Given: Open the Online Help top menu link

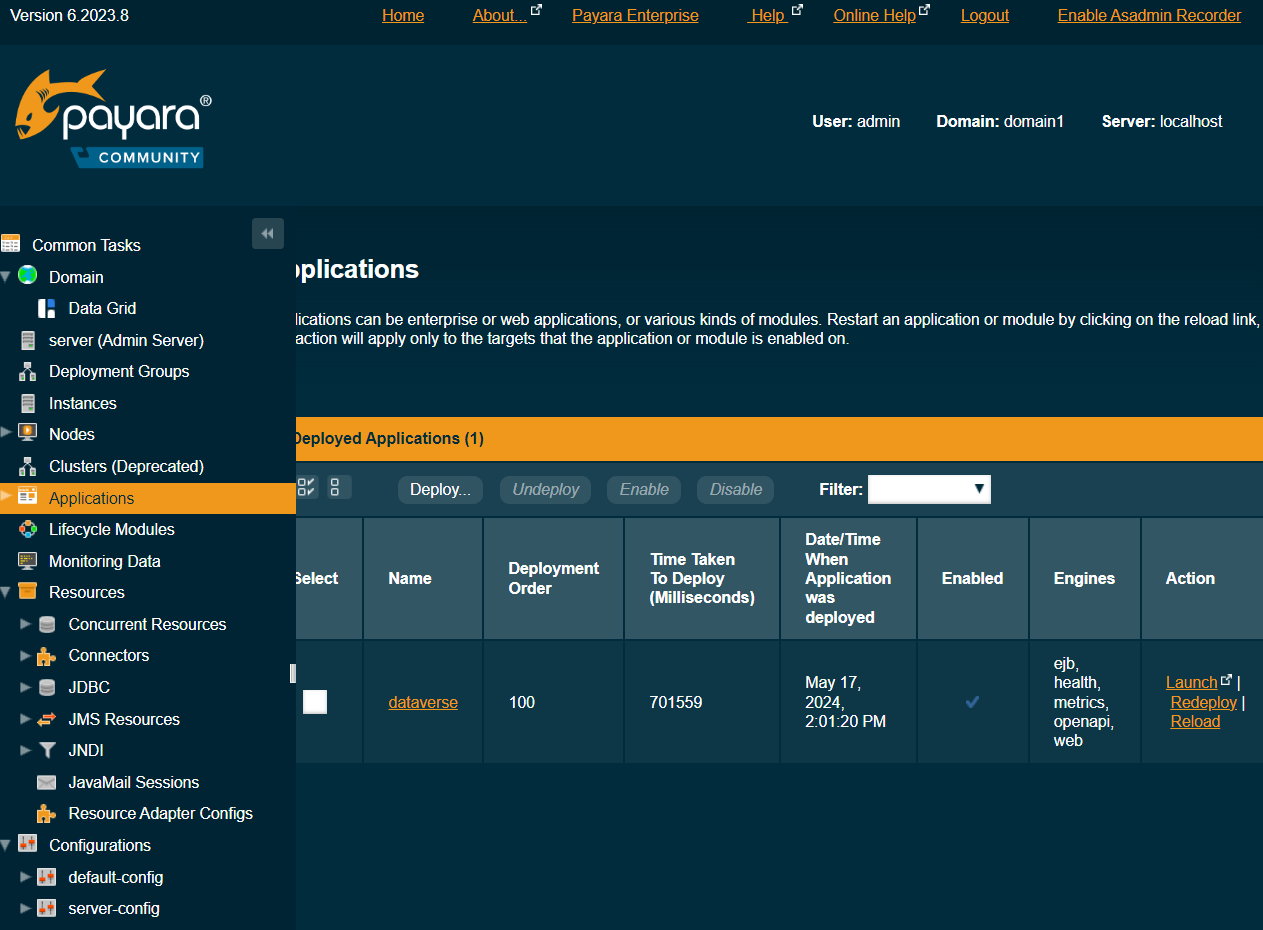Looking at the screenshot, I should pyautogui.click(x=874, y=16).
